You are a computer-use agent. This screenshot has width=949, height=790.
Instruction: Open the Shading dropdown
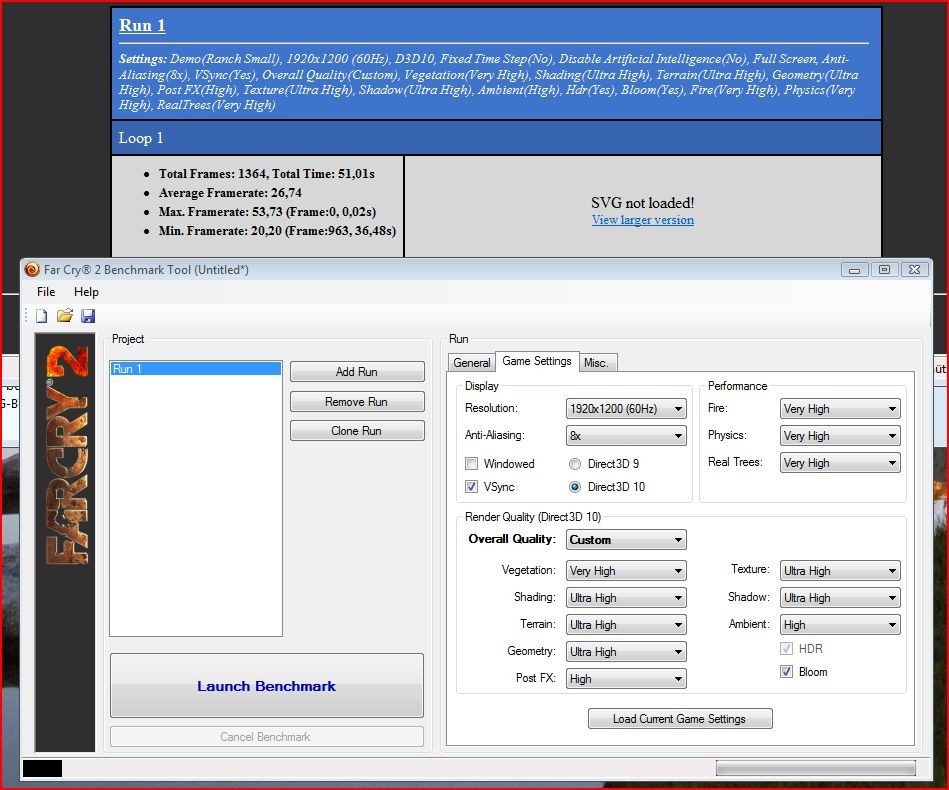point(626,597)
